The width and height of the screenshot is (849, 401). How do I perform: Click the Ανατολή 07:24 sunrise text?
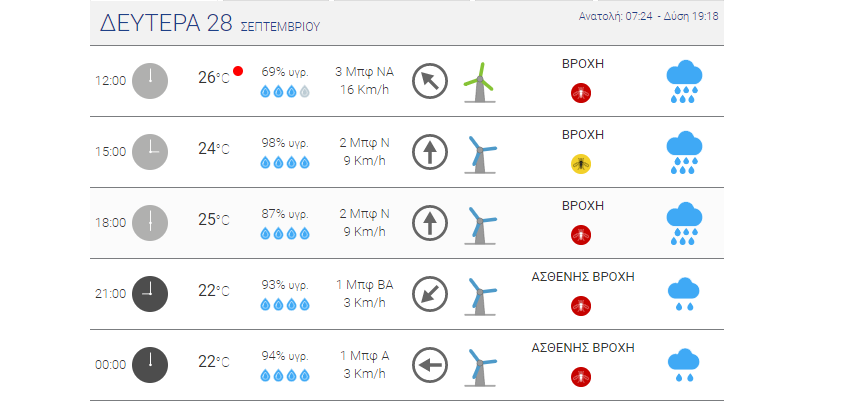point(615,16)
